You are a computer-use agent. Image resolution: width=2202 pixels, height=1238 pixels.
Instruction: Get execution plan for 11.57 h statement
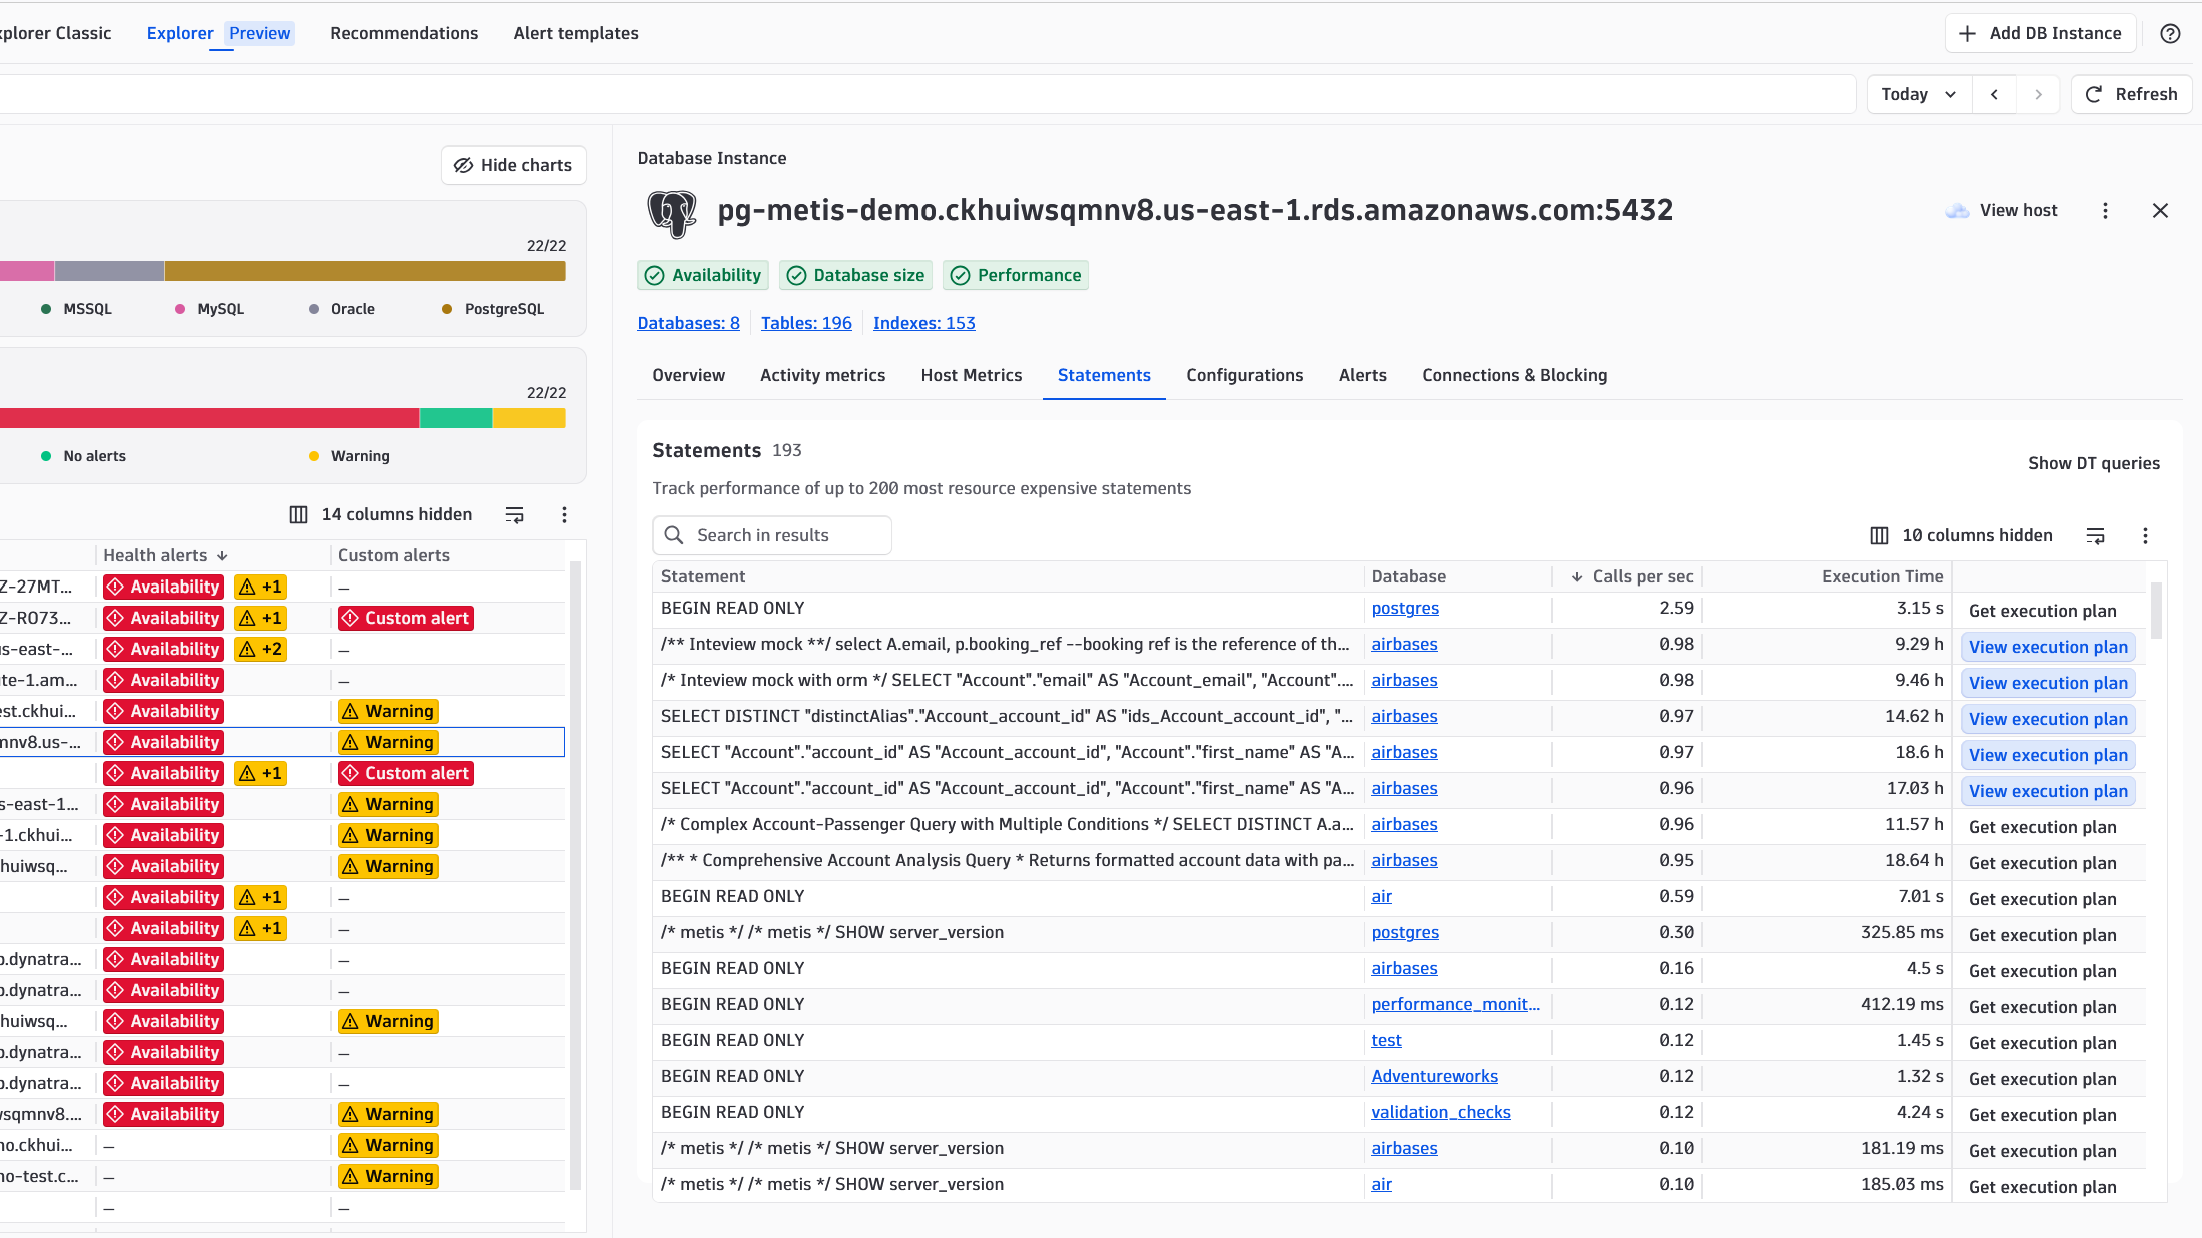2042,827
